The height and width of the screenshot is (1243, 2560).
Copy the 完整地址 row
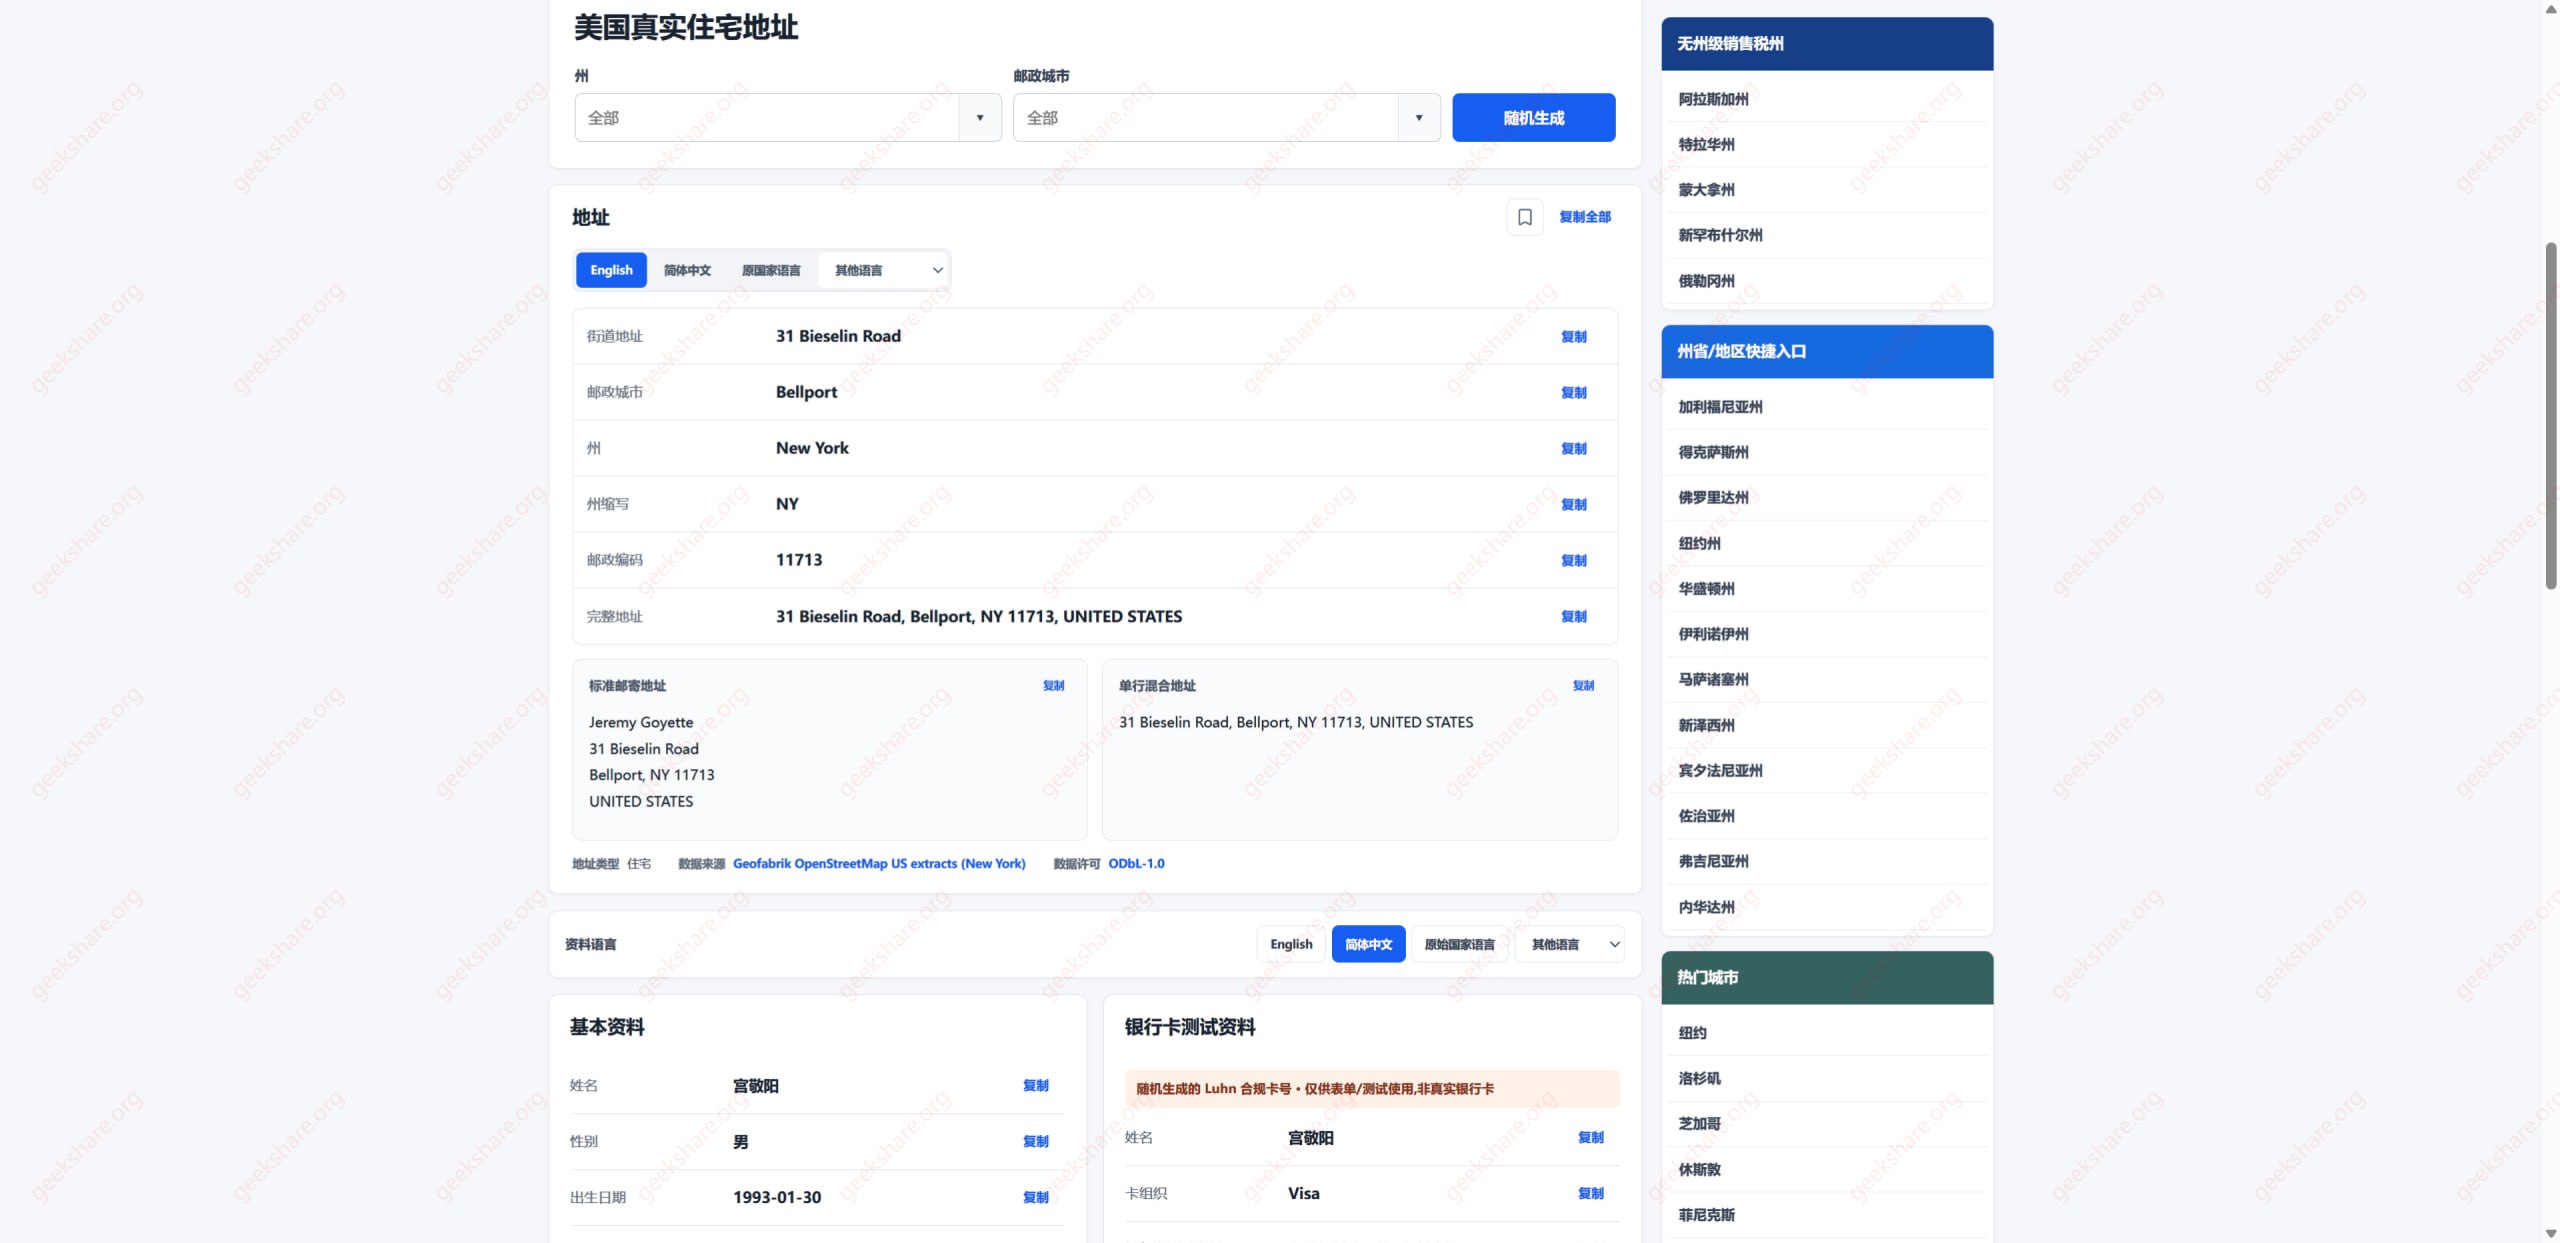1574,617
